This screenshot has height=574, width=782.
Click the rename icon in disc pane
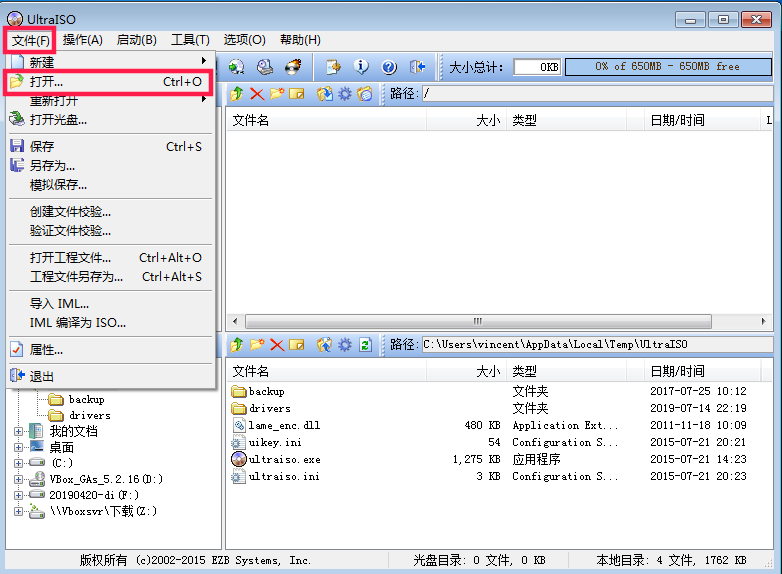coord(297,93)
